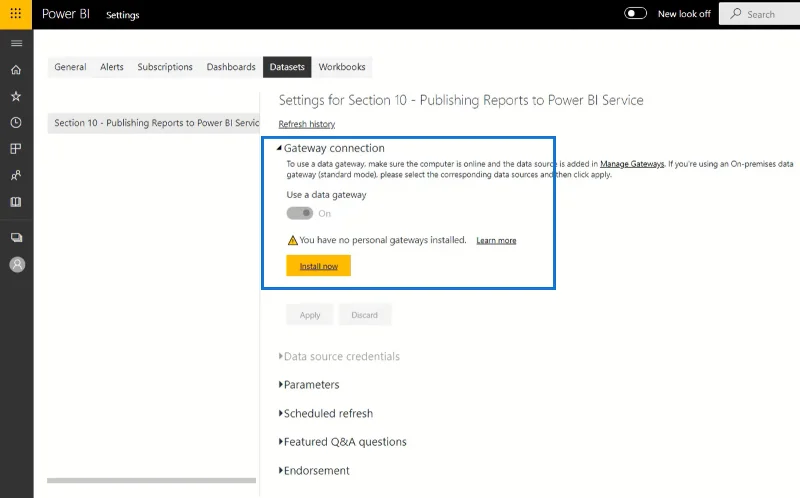Click the Learn more link
Viewport: 800px width, 498px height.
point(496,240)
